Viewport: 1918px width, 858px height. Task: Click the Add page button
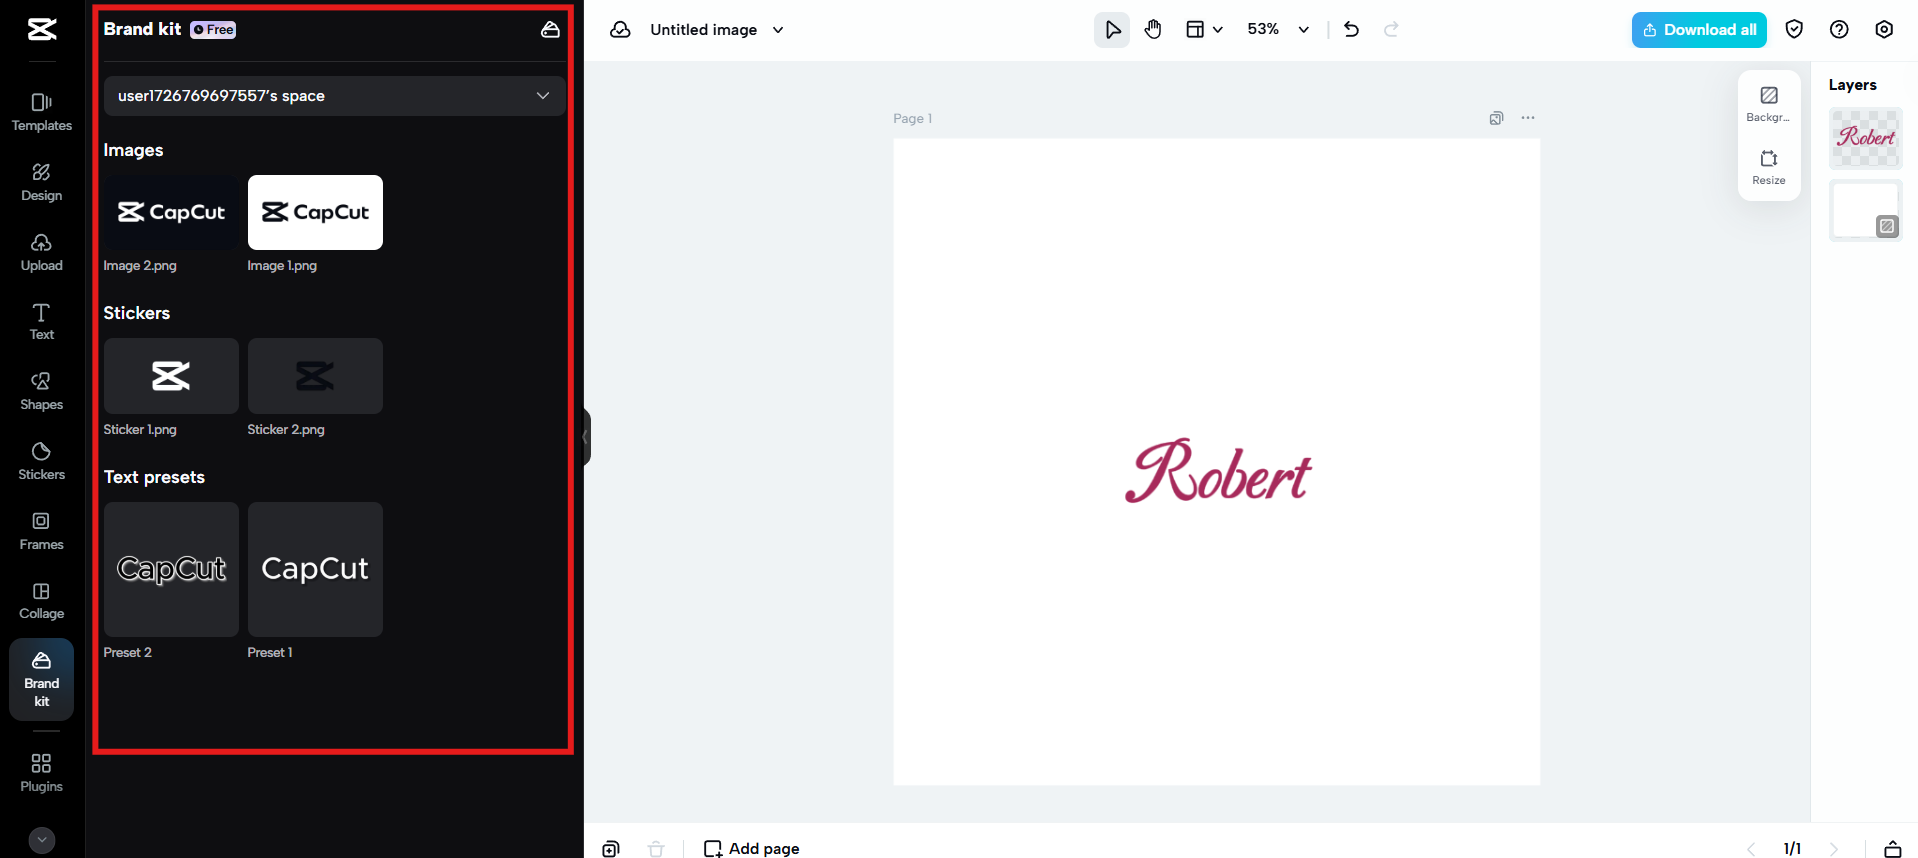click(752, 848)
